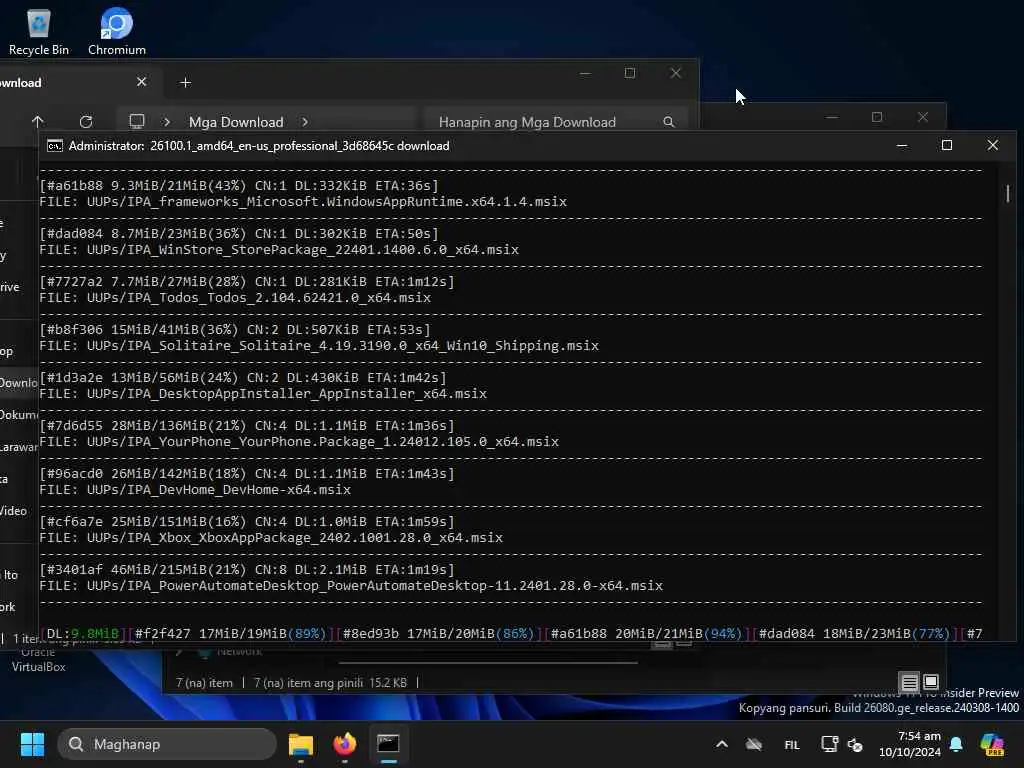Viewport: 1024px width, 768px height.
Task: Go up one folder in File Explorer
Action: [38, 121]
